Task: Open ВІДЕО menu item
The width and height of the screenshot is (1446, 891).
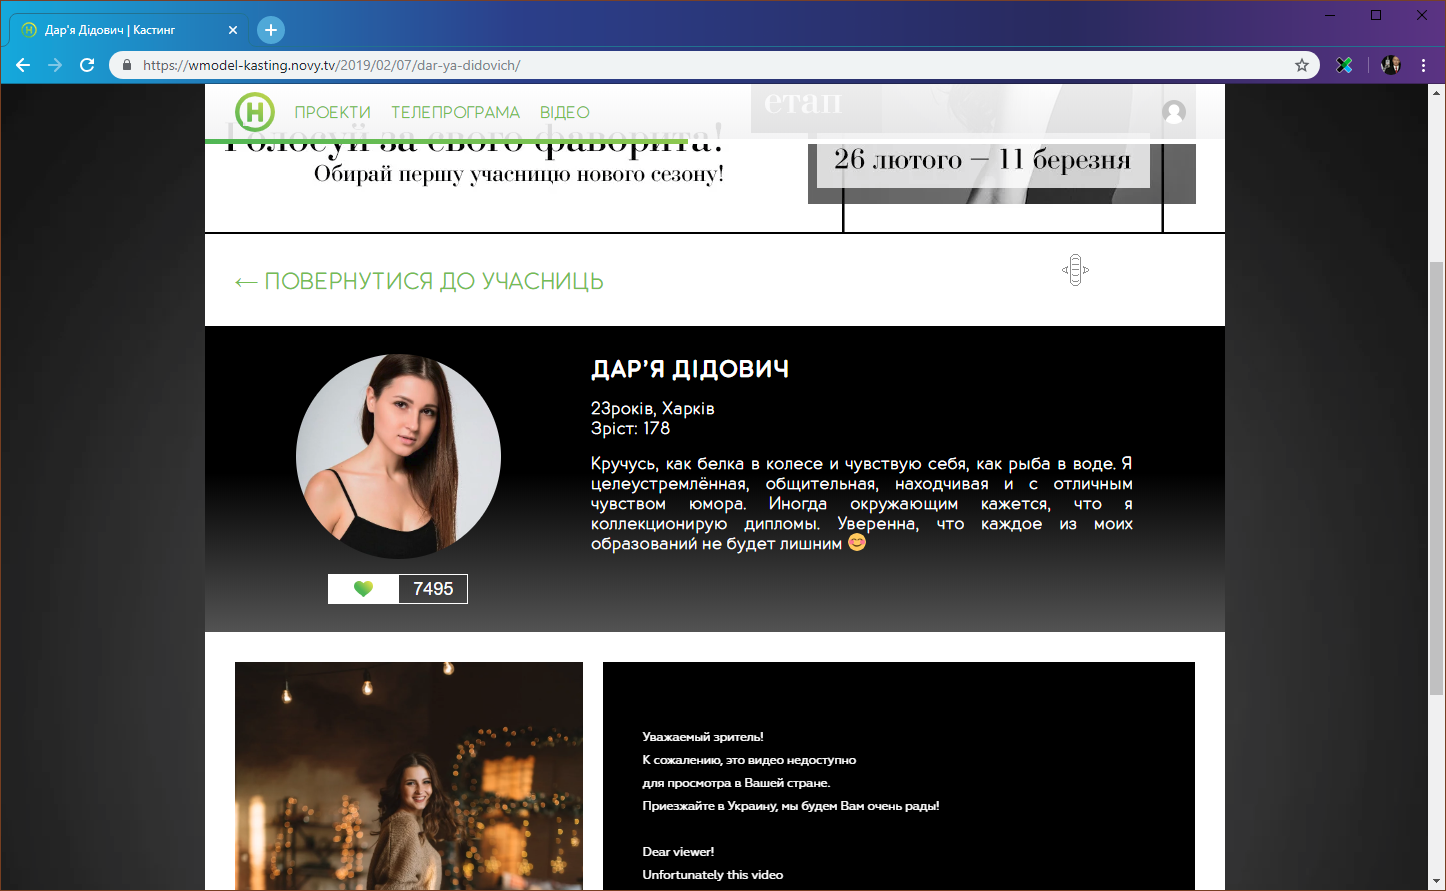Action: point(565,112)
